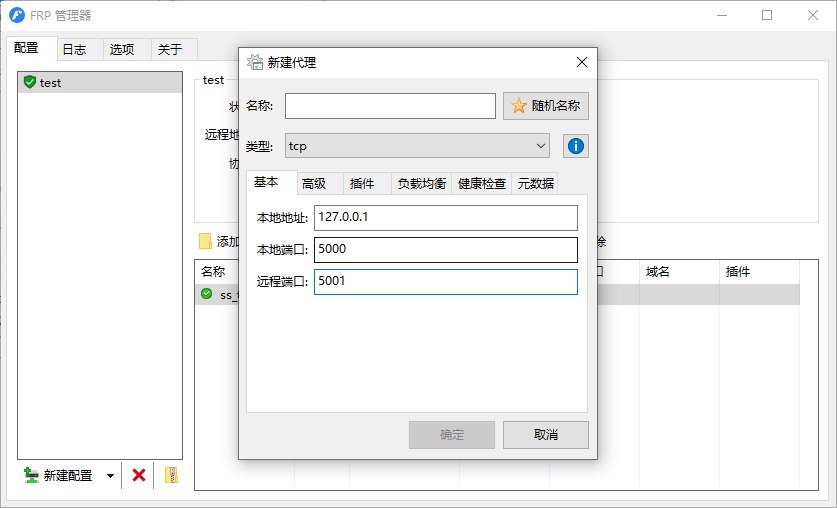Image resolution: width=837 pixels, height=508 pixels.
Task: Focus the 本地地址 field showing 127.0.0.1
Action: click(x=445, y=218)
